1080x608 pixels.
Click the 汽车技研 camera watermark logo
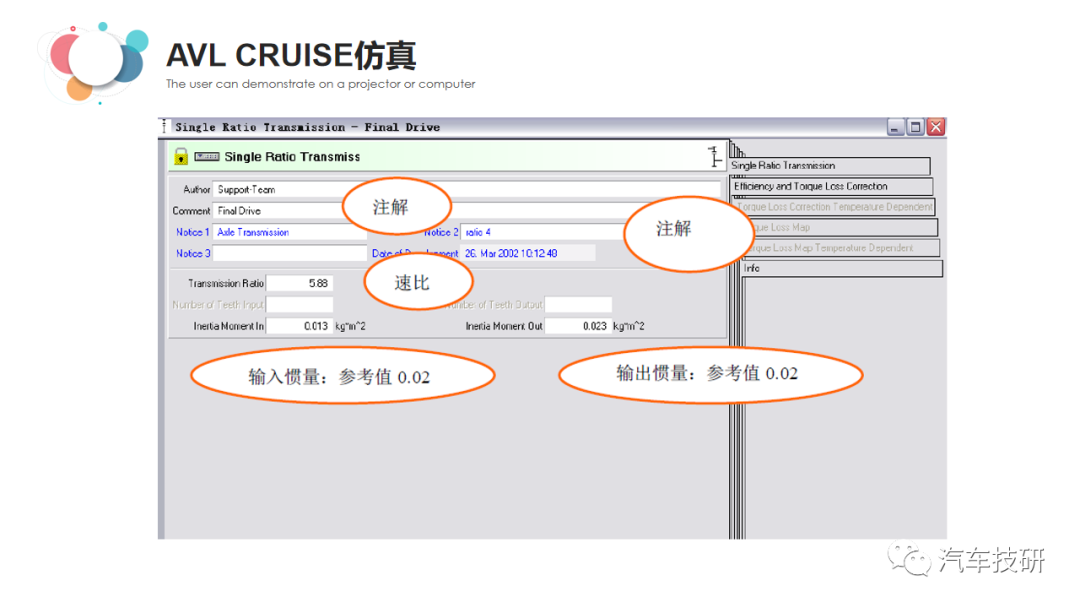(x=908, y=562)
